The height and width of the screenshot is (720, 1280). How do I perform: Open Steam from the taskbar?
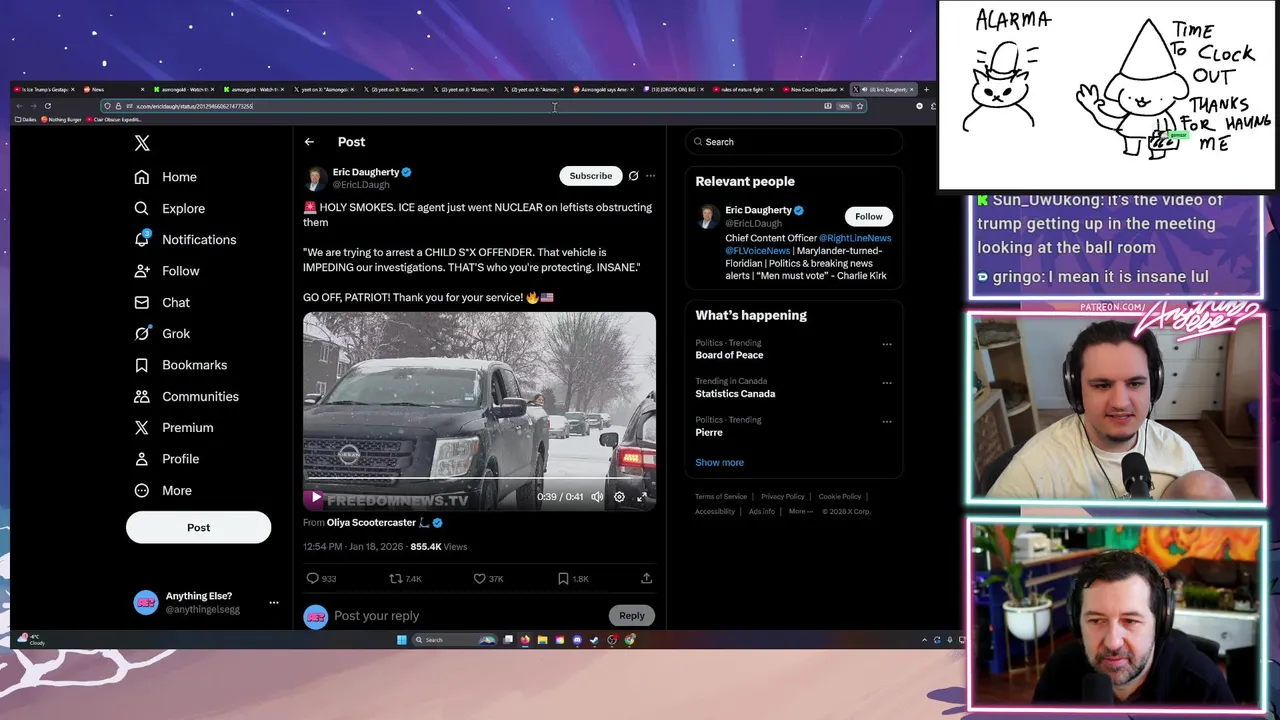(x=594, y=640)
